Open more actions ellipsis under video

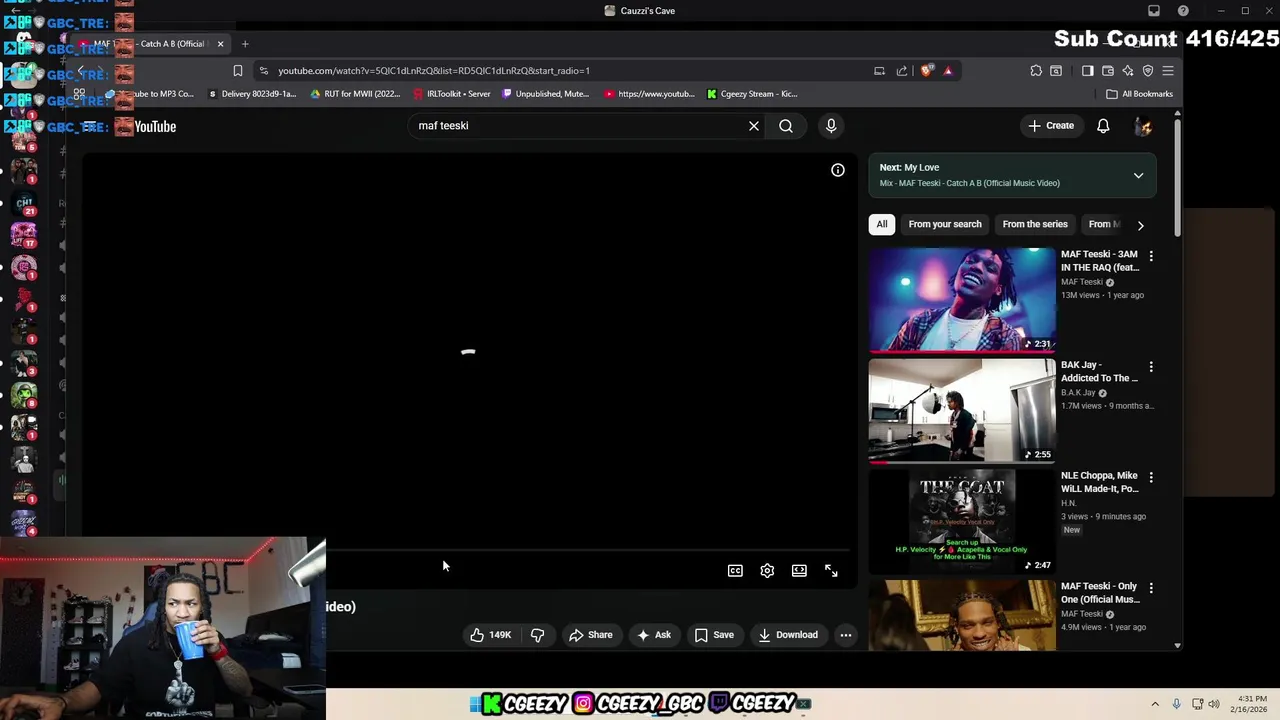846,635
